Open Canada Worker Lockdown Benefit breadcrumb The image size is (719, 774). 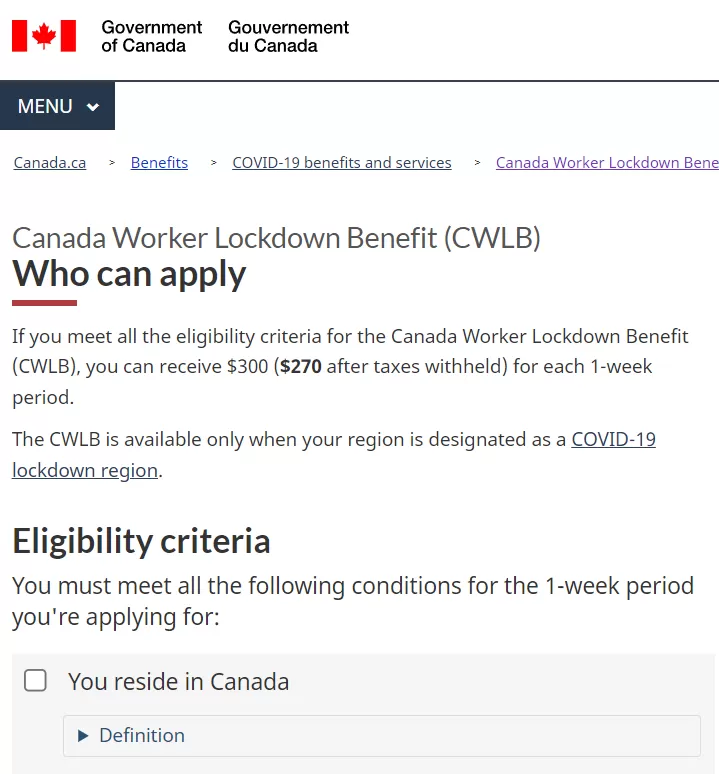[607, 162]
